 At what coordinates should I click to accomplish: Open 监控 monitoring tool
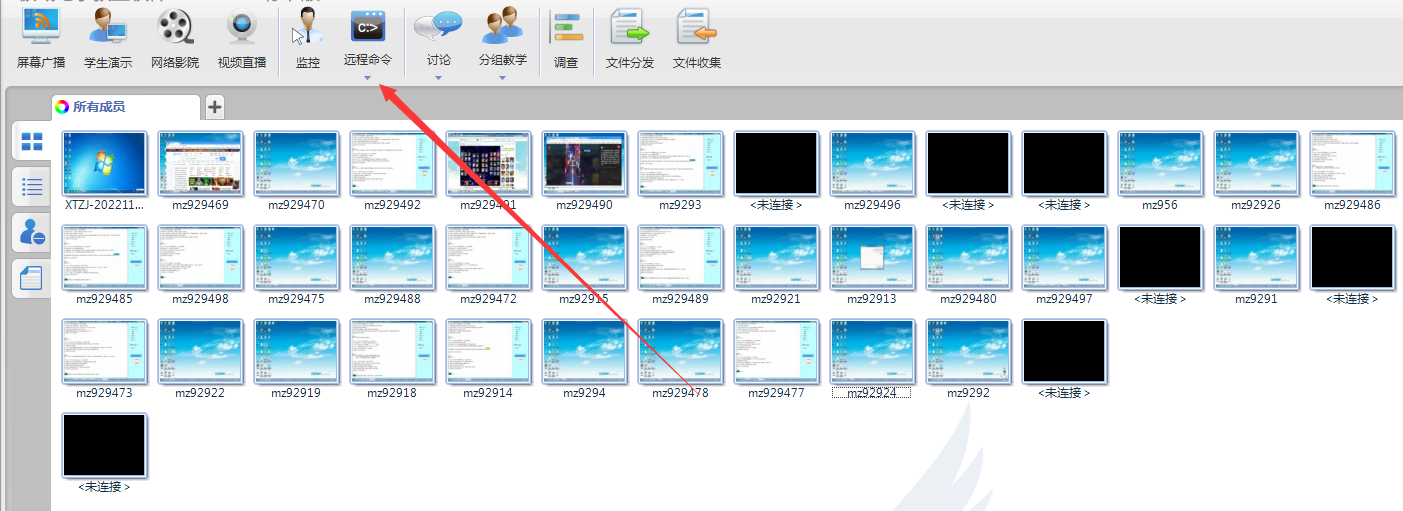(308, 40)
